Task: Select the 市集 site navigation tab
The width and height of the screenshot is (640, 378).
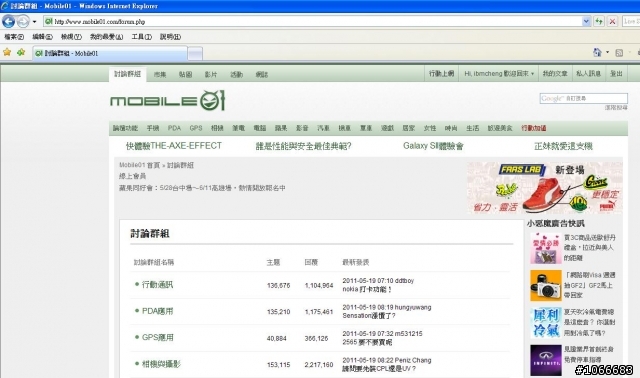Action: pos(160,74)
